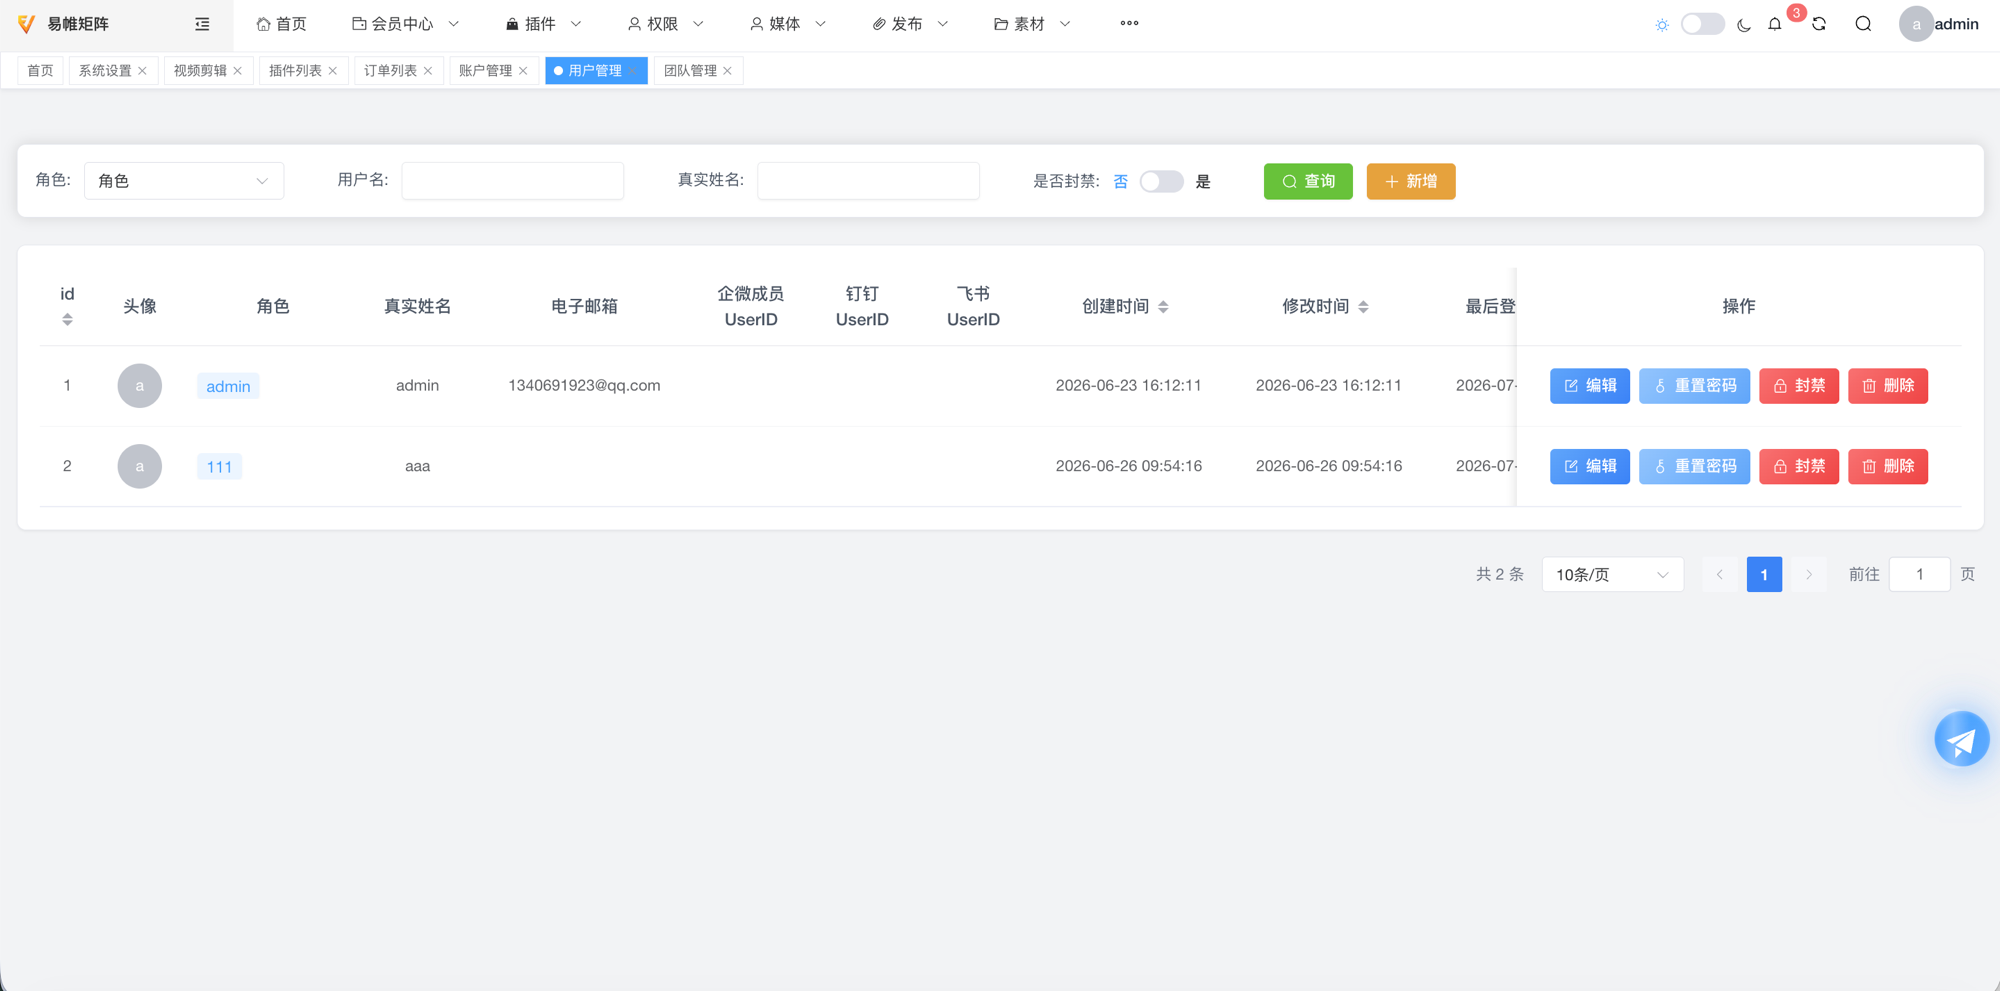Reset password for user aaa
Viewport: 2000px width, 991px height.
coord(1695,466)
